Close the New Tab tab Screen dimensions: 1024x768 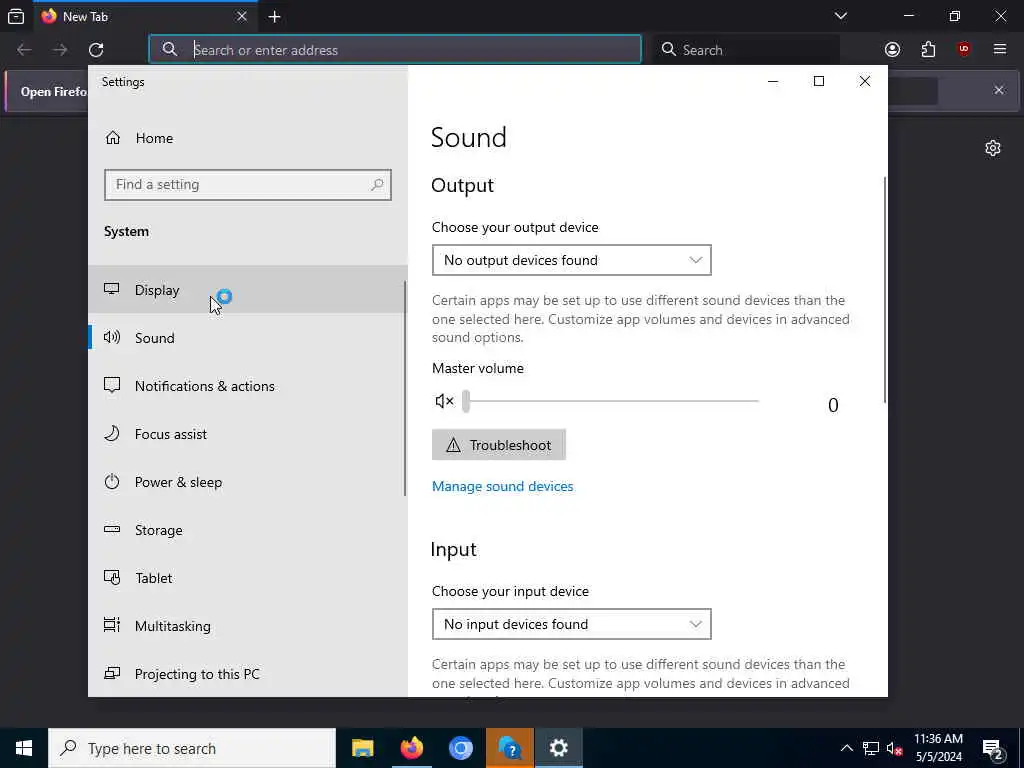tap(242, 16)
